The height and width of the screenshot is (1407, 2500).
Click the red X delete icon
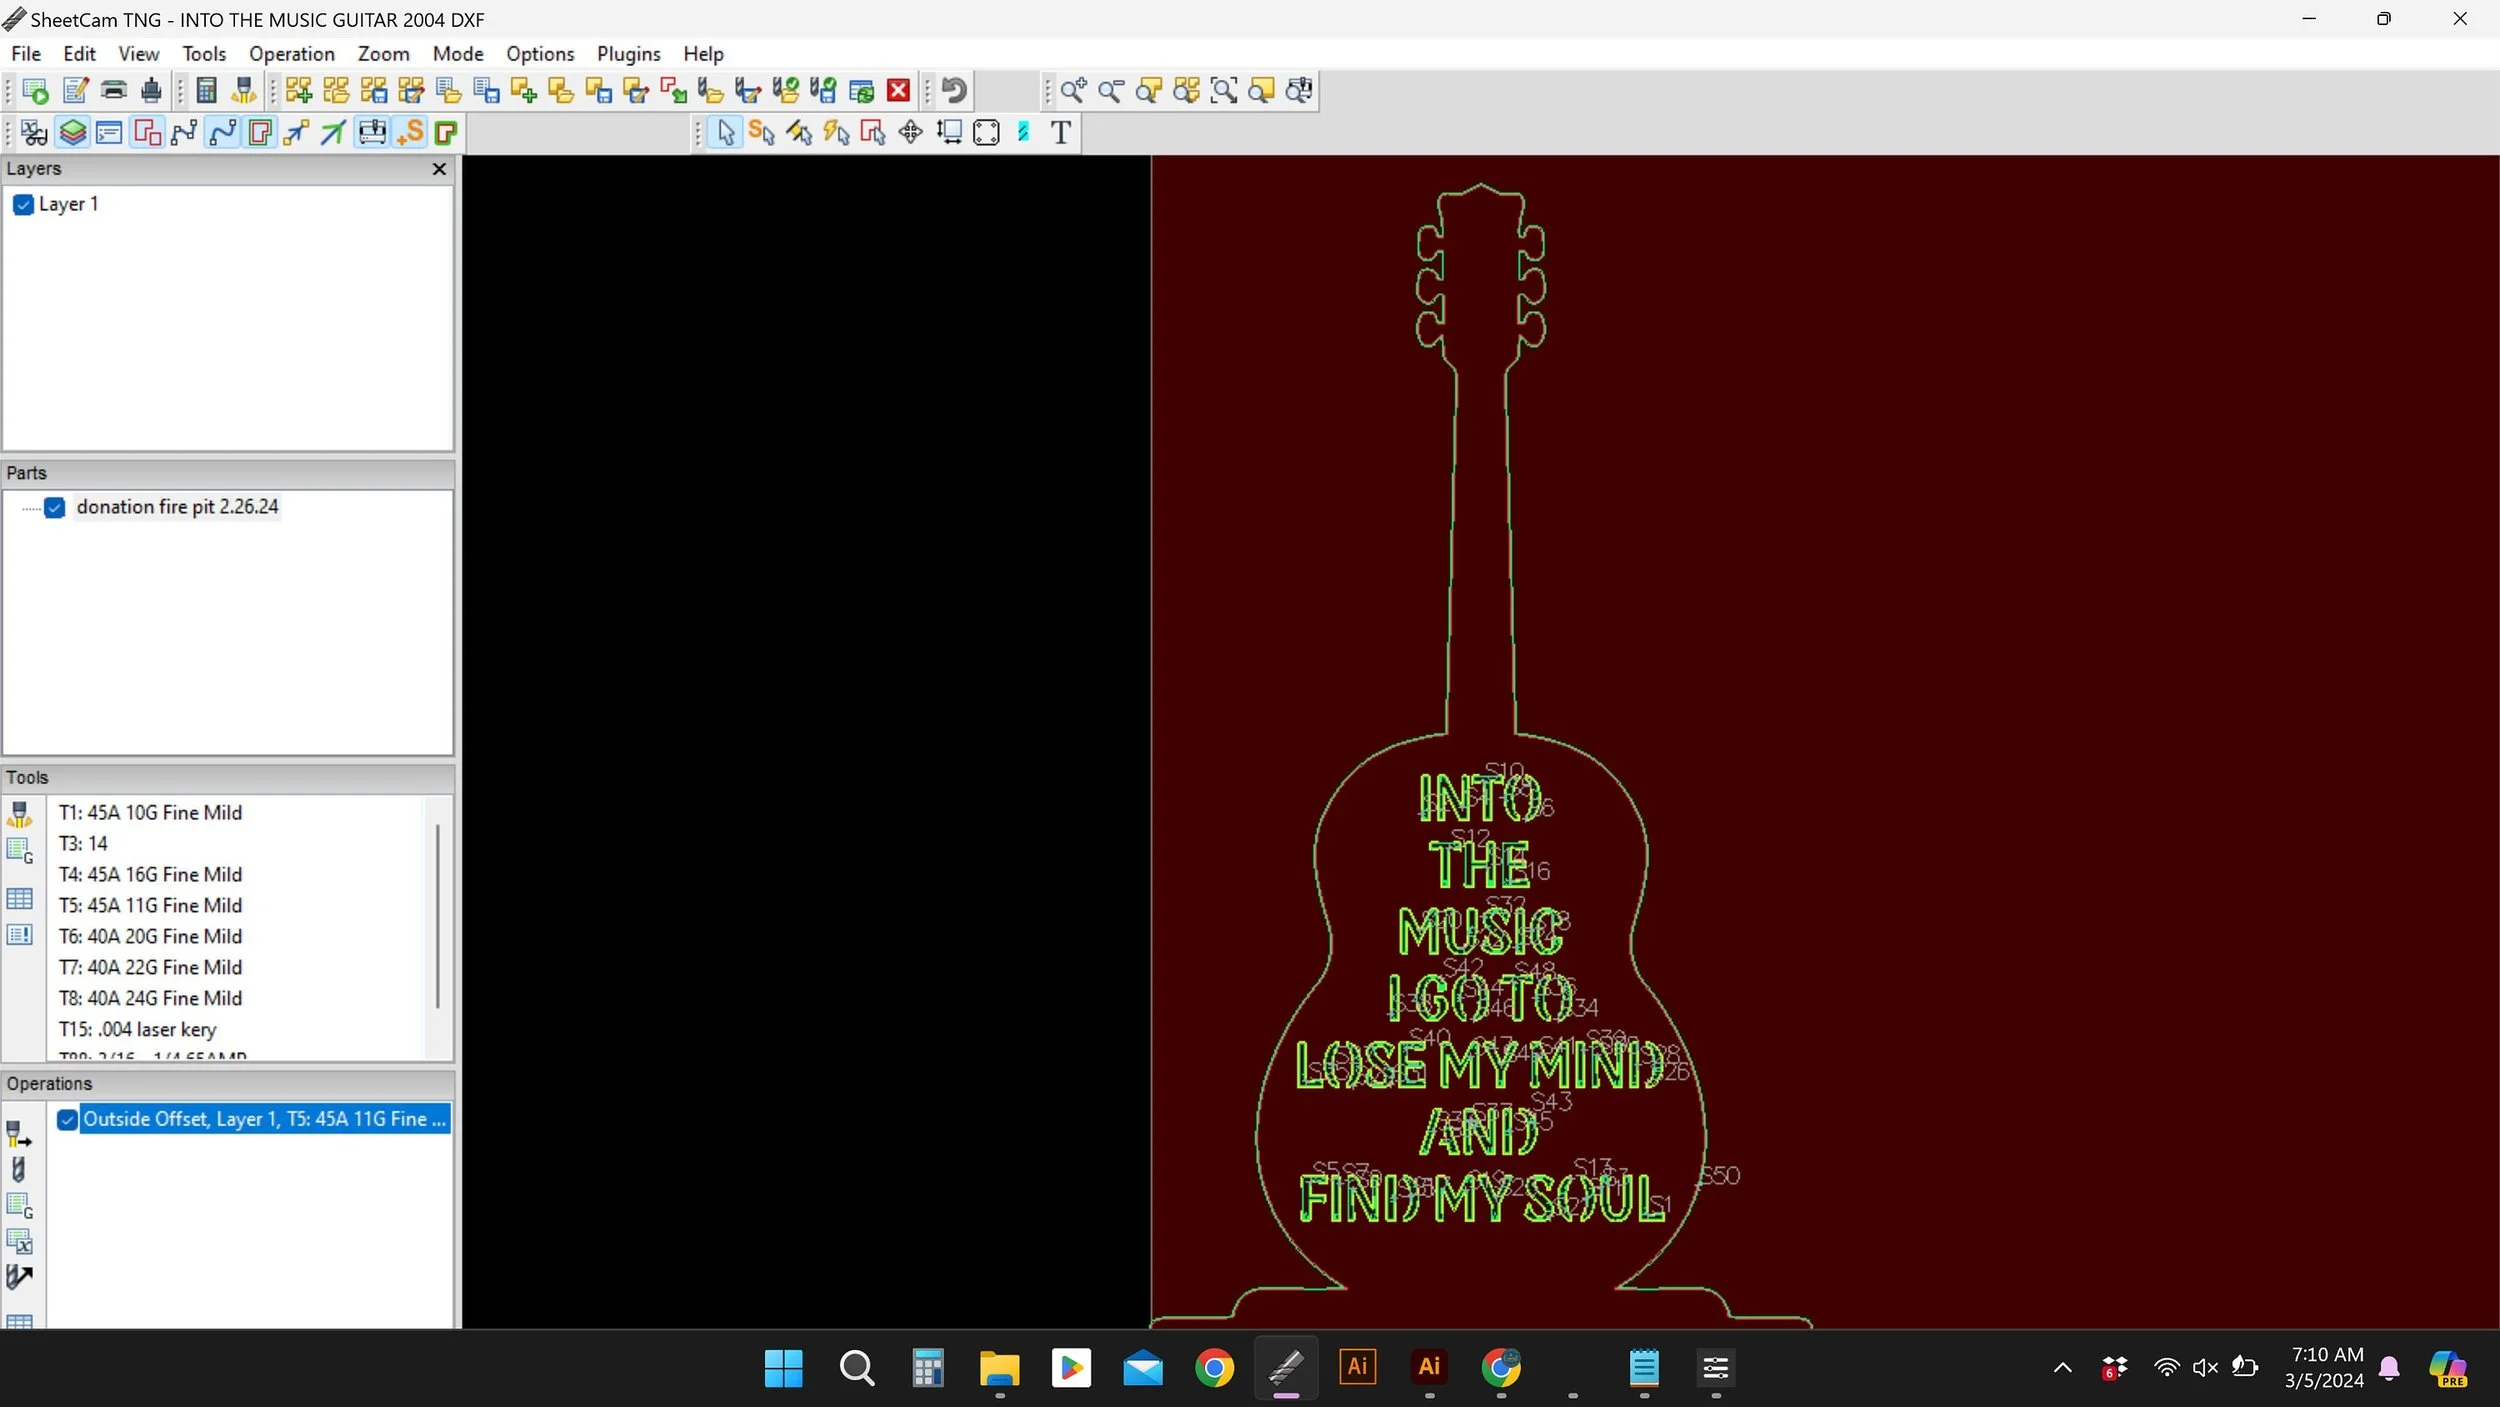899,91
